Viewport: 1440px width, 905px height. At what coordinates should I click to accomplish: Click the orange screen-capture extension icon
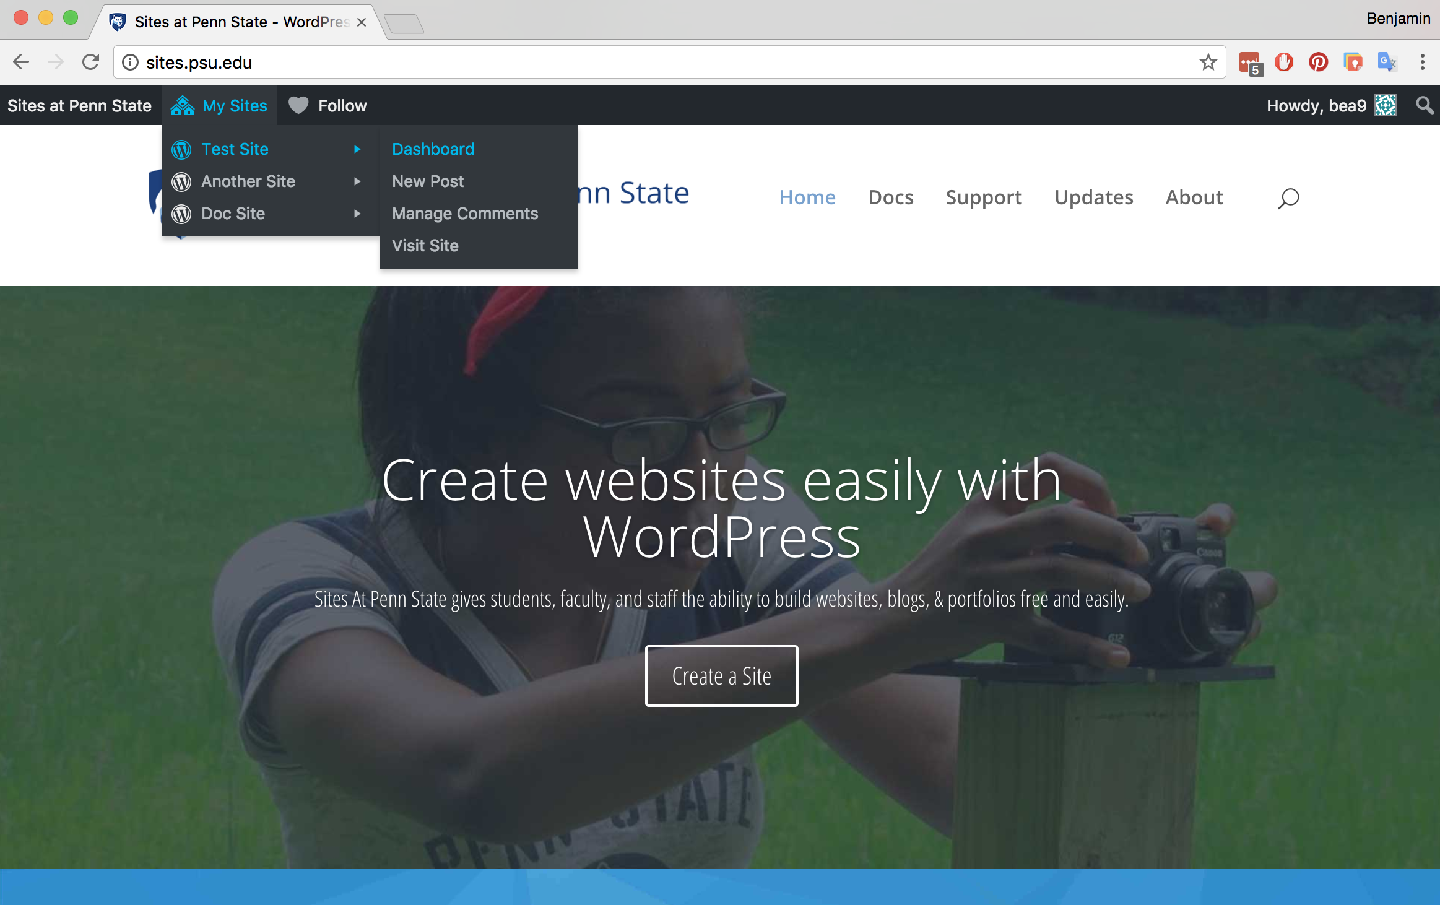[1352, 62]
